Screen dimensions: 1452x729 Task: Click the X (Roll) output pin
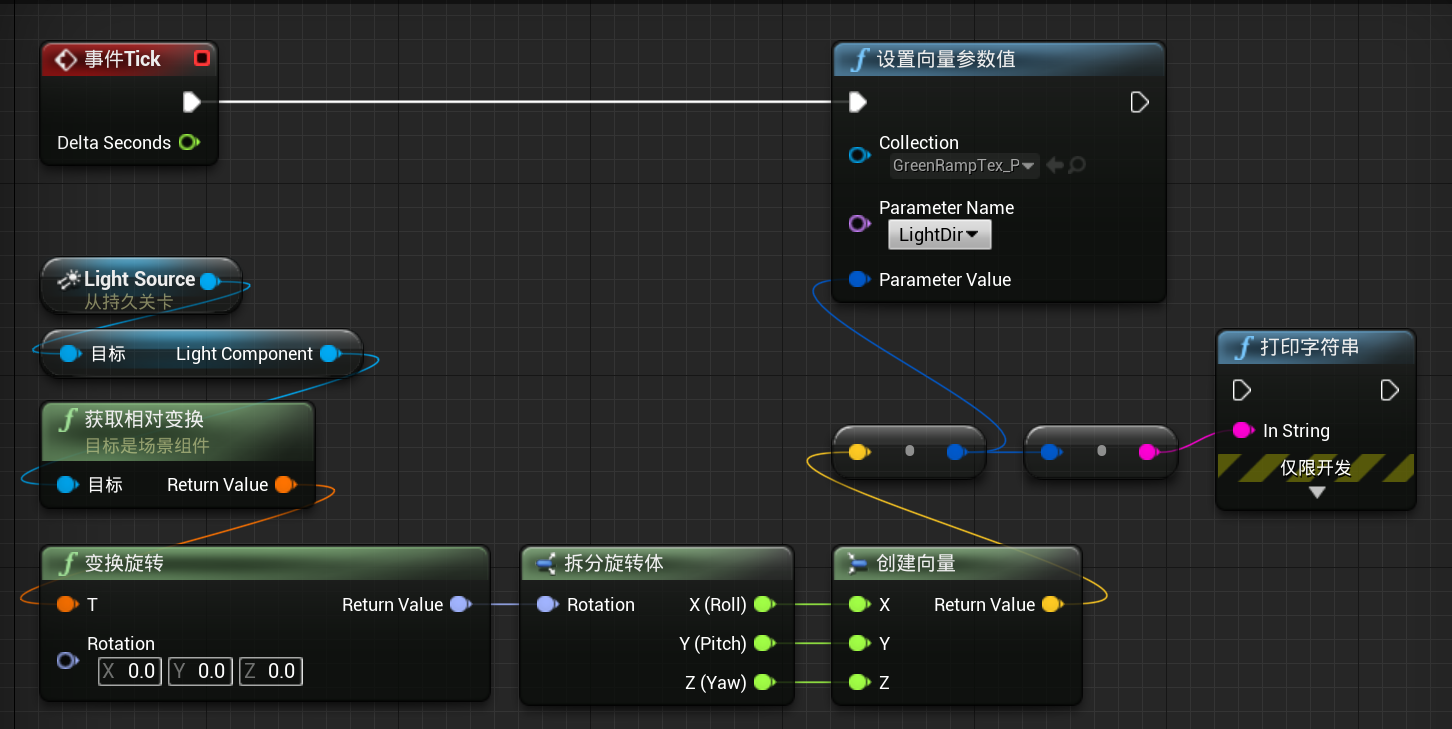[764, 604]
